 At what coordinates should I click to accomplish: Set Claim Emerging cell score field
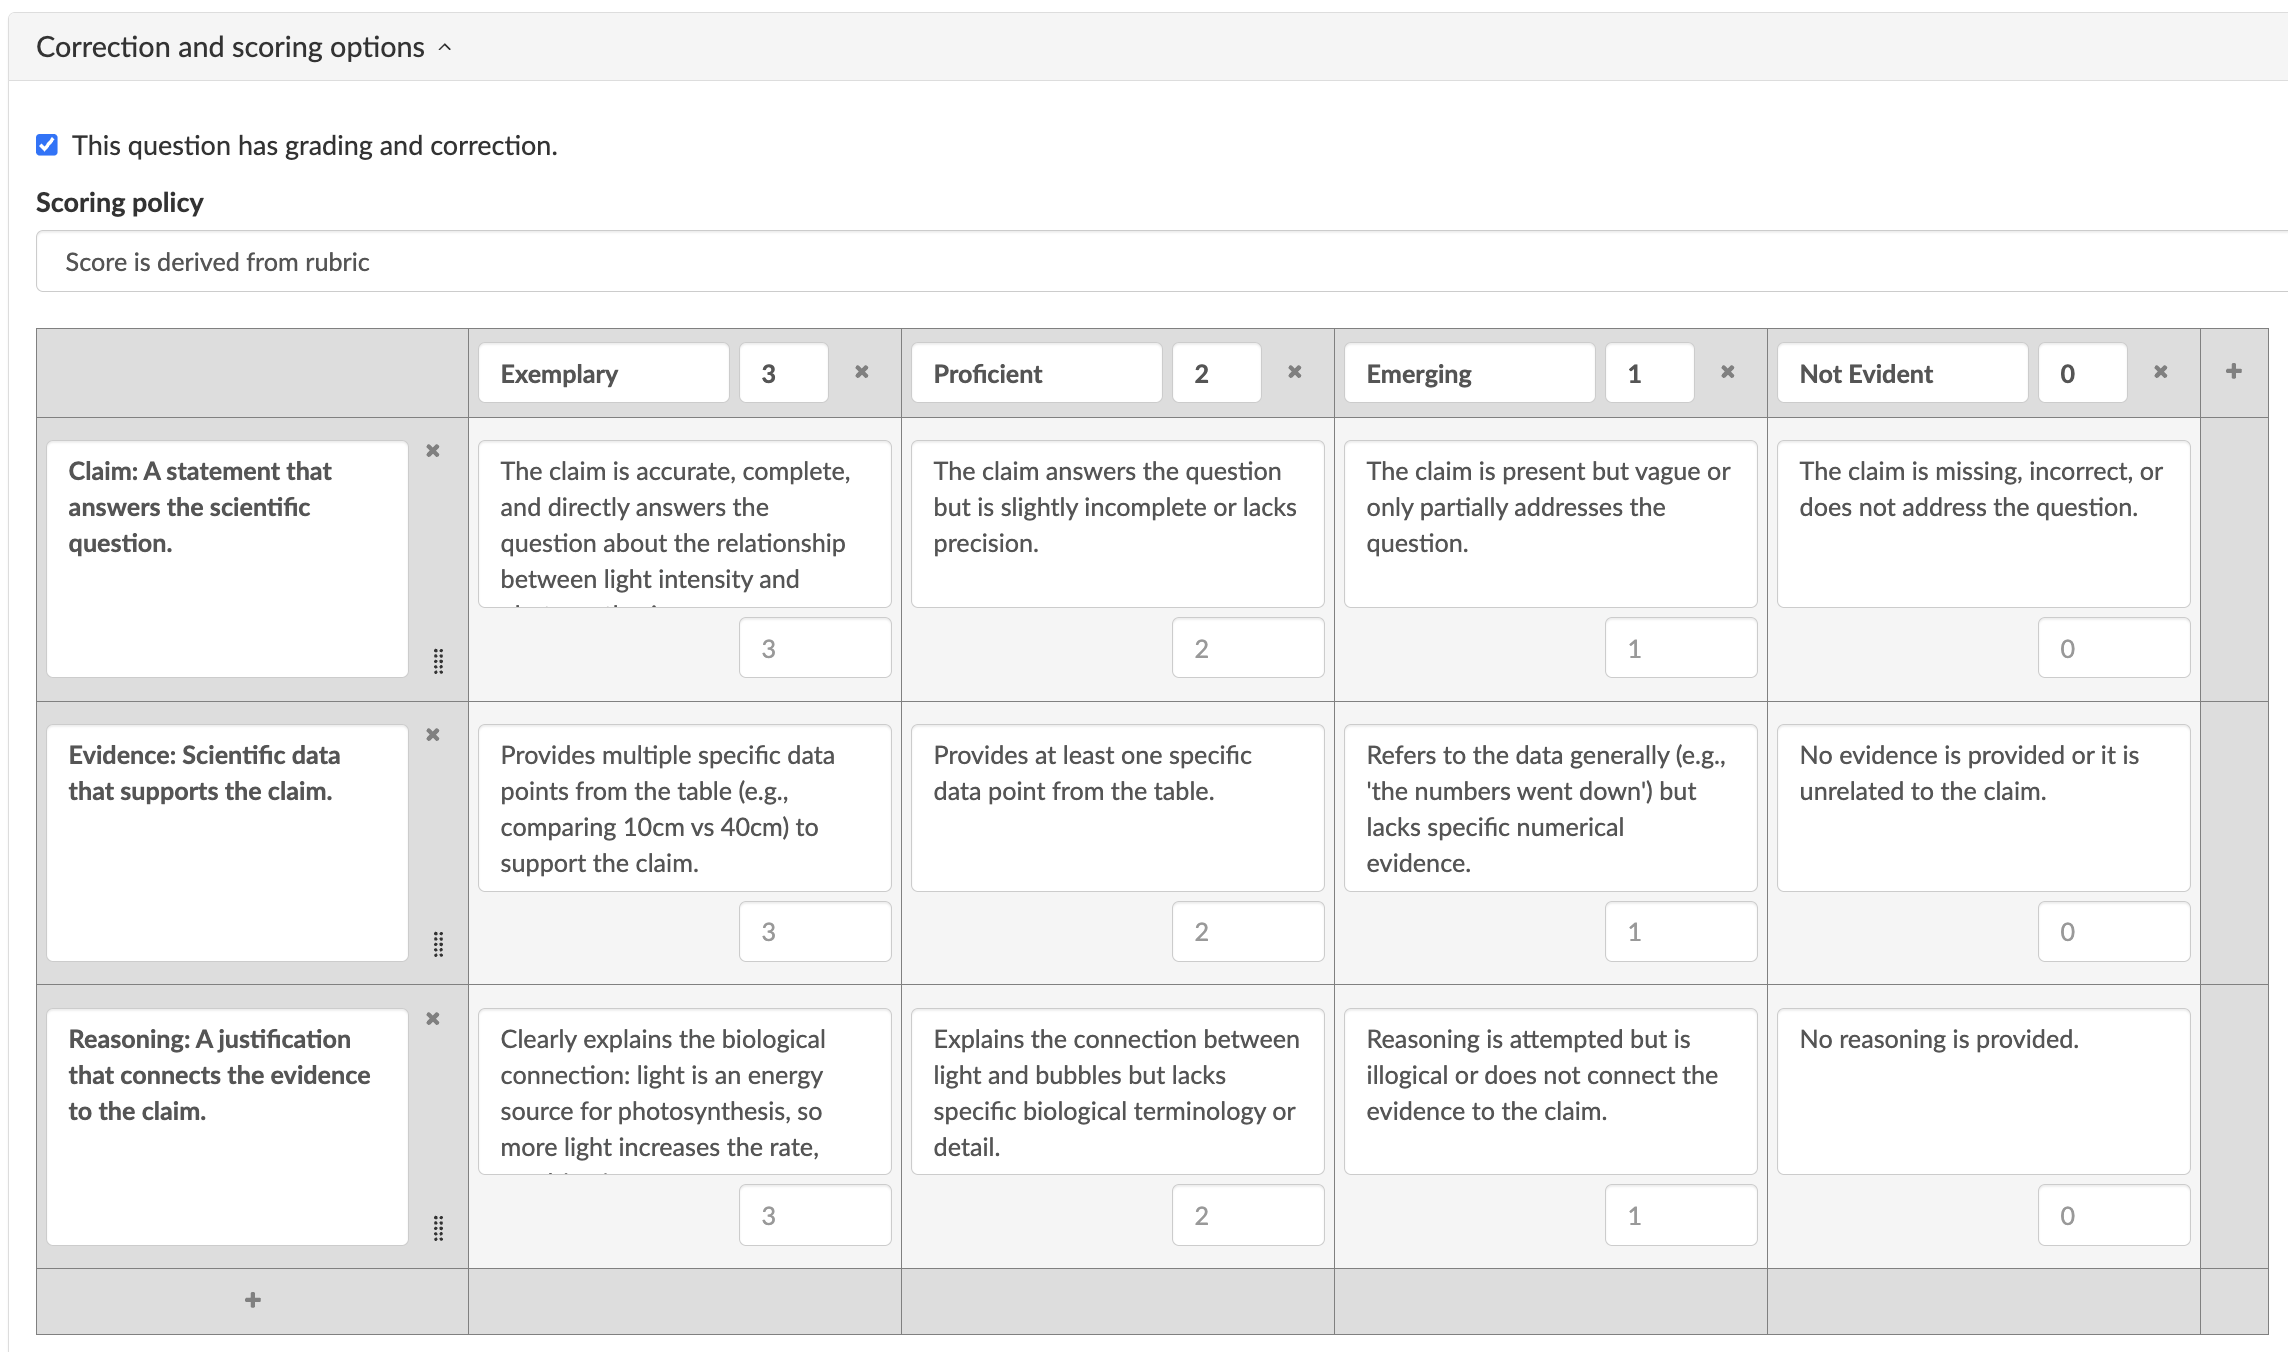(x=1681, y=648)
